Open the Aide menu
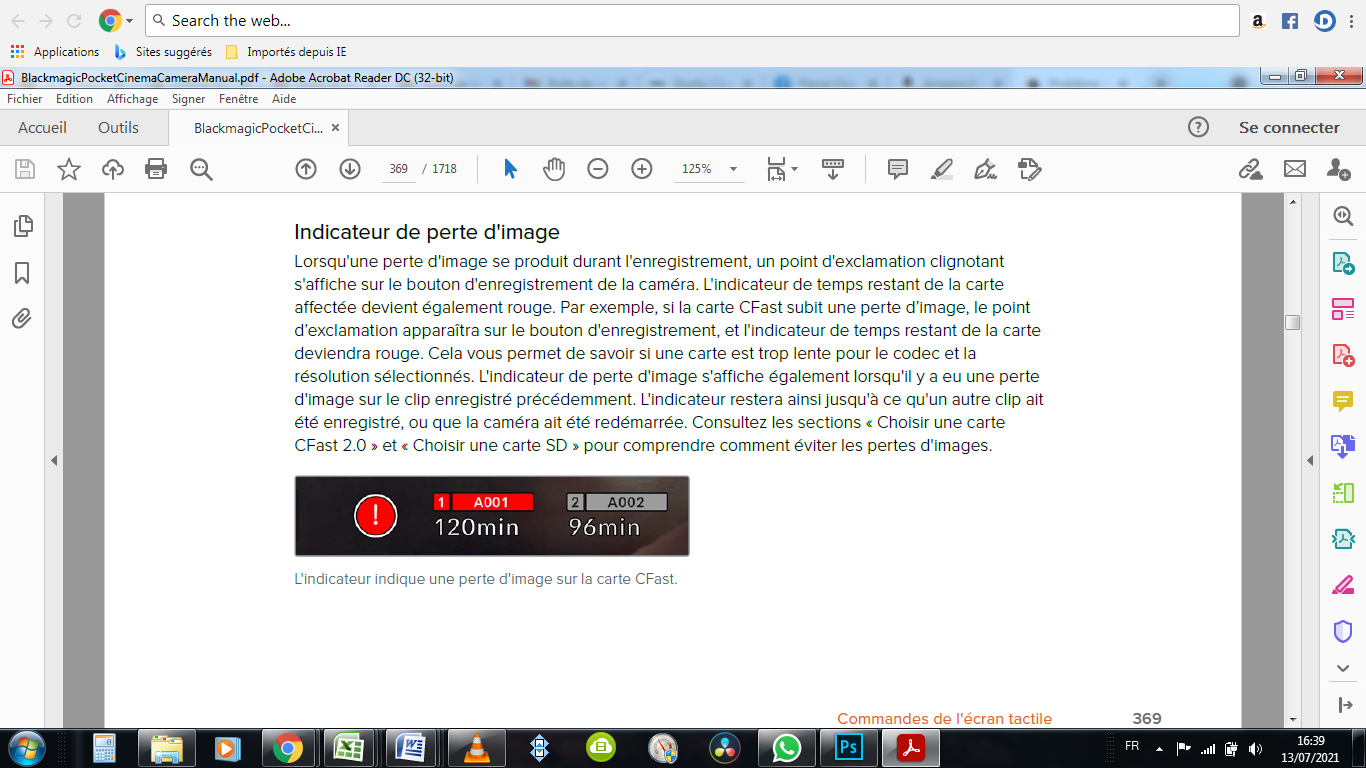The width and height of the screenshot is (1366, 768). coord(284,99)
